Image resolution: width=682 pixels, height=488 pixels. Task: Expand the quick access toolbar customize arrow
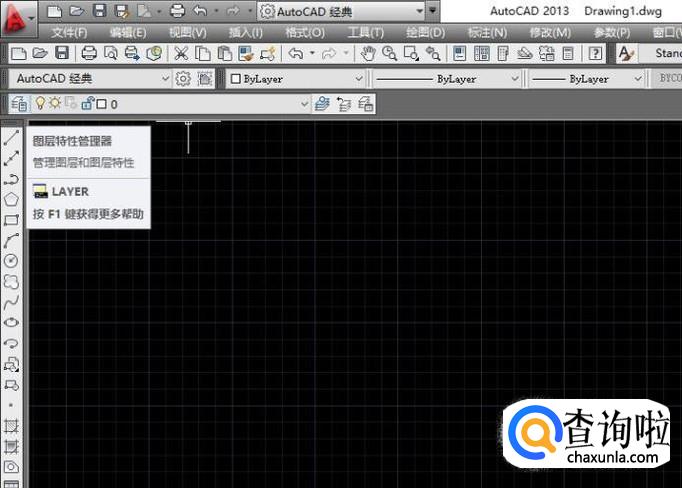432,10
